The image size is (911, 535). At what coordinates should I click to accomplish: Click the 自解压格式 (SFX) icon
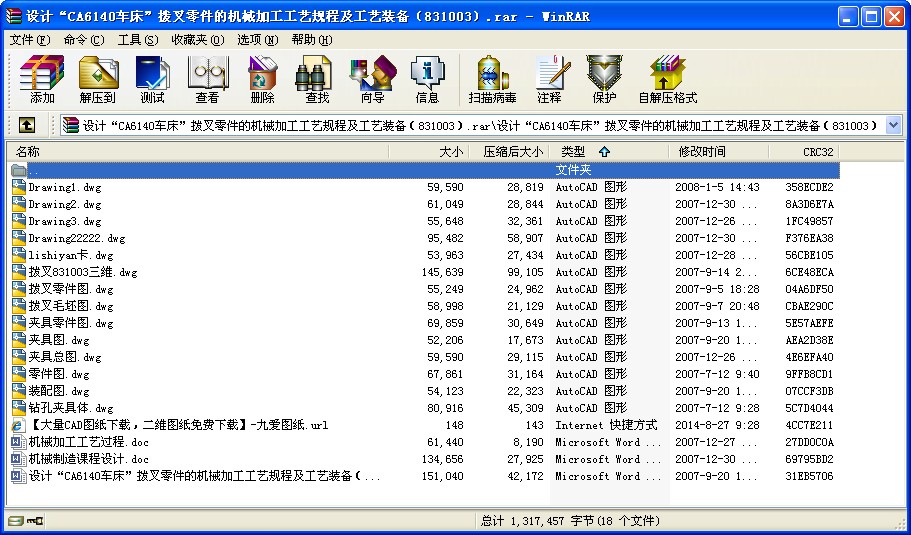[x=667, y=79]
